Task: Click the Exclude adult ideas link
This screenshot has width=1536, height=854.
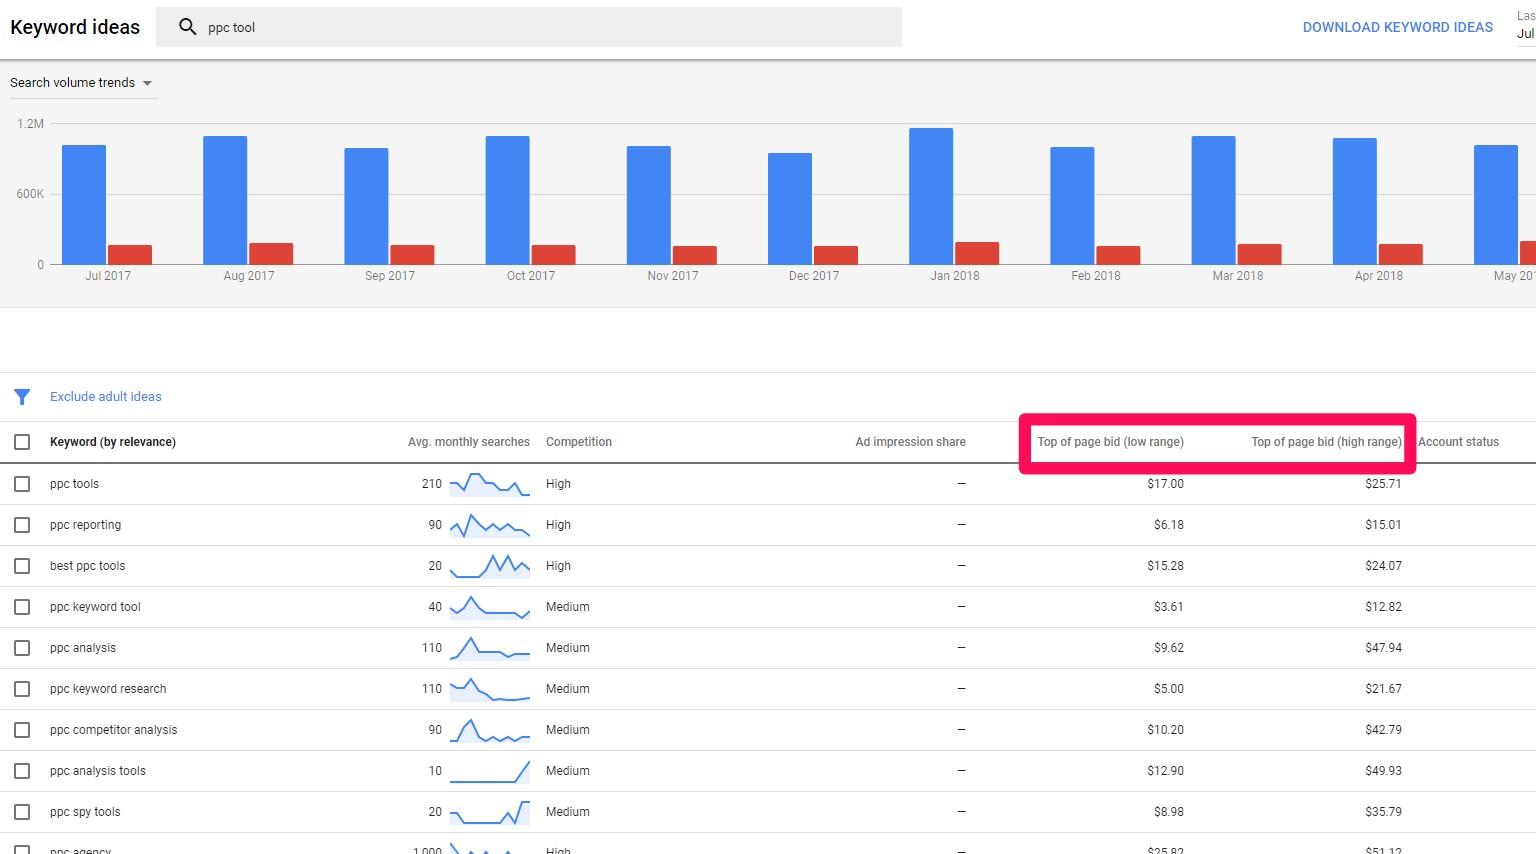Action: 105,396
